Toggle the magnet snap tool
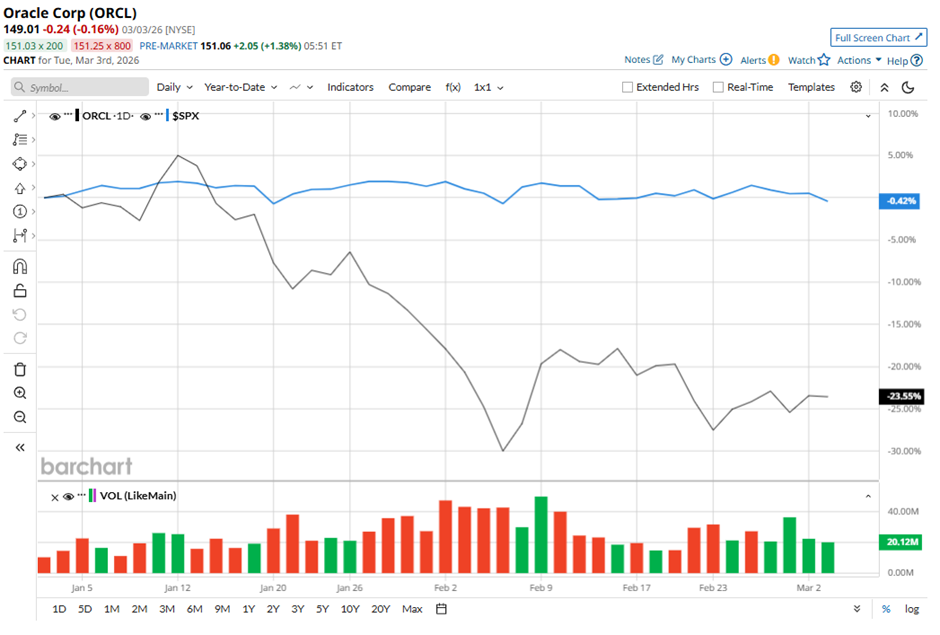Image resolution: width=940 pixels, height=635 pixels. pyautogui.click(x=20, y=266)
